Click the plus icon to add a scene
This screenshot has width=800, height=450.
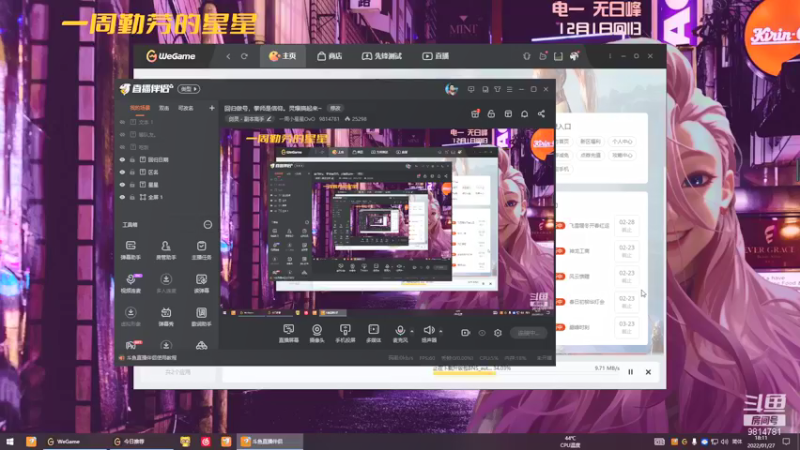pos(212,108)
